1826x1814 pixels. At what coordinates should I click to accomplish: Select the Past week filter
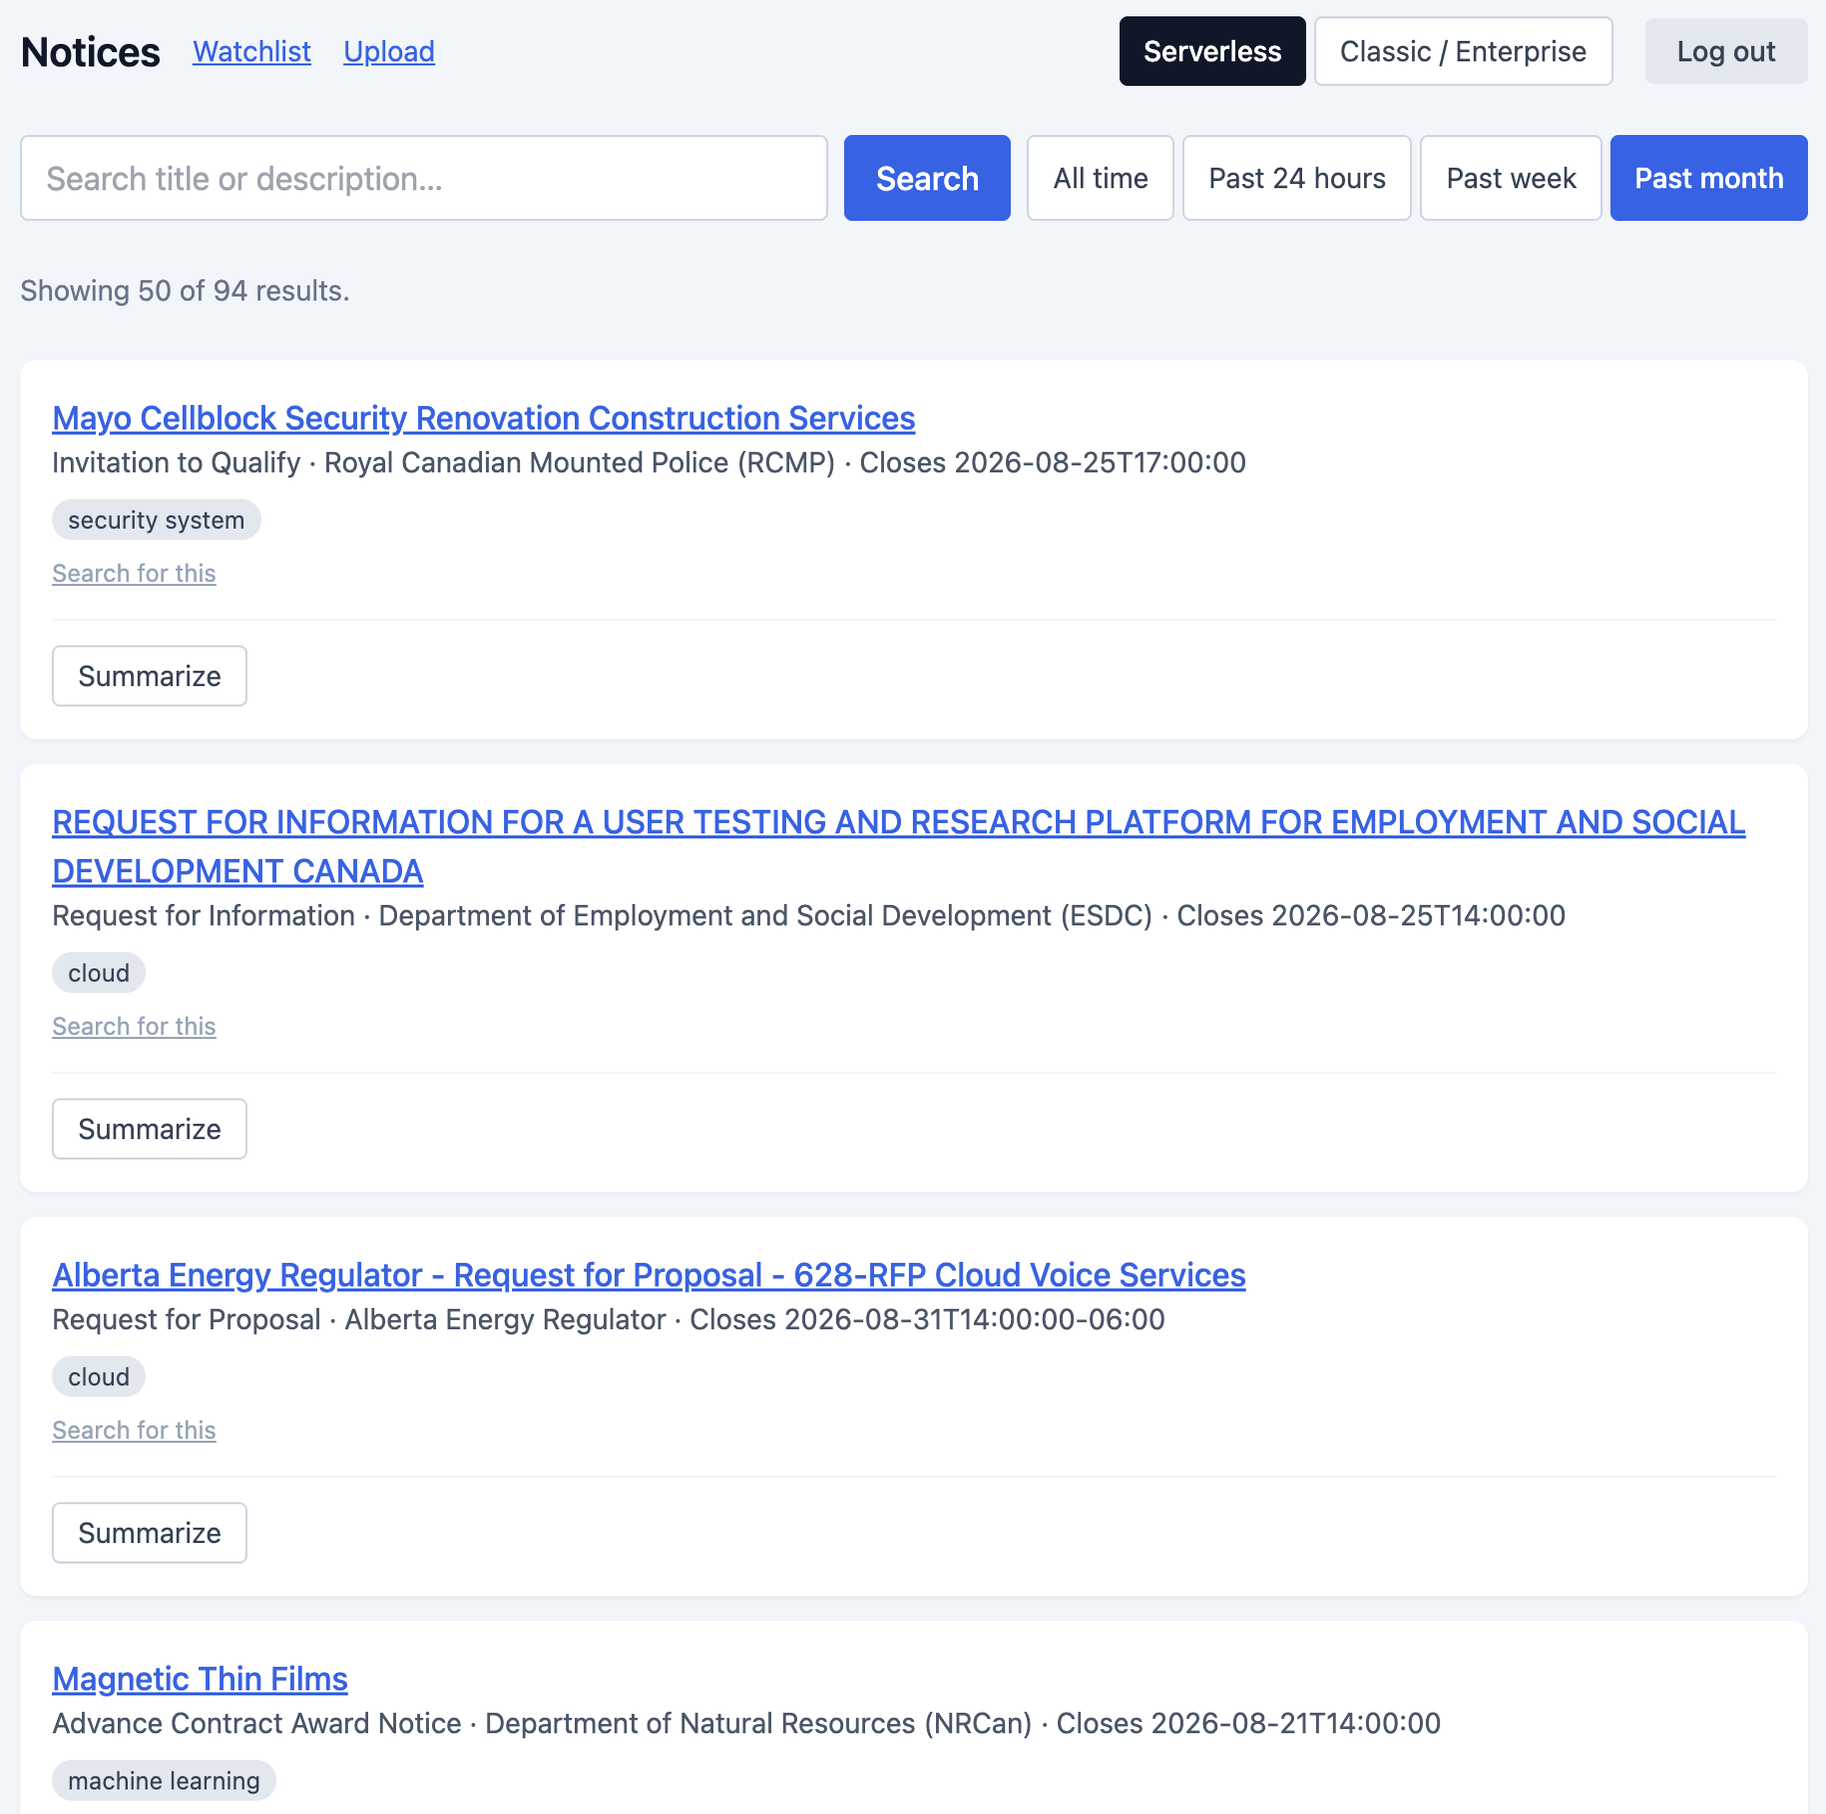click(x=1511, y=178)
